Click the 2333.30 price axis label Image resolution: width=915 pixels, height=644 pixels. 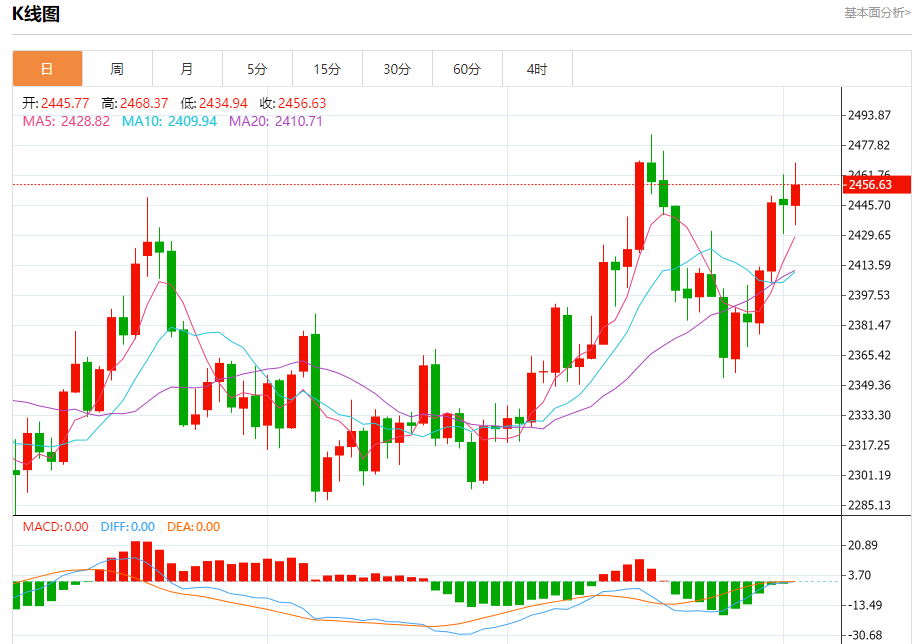click(869, 415)
